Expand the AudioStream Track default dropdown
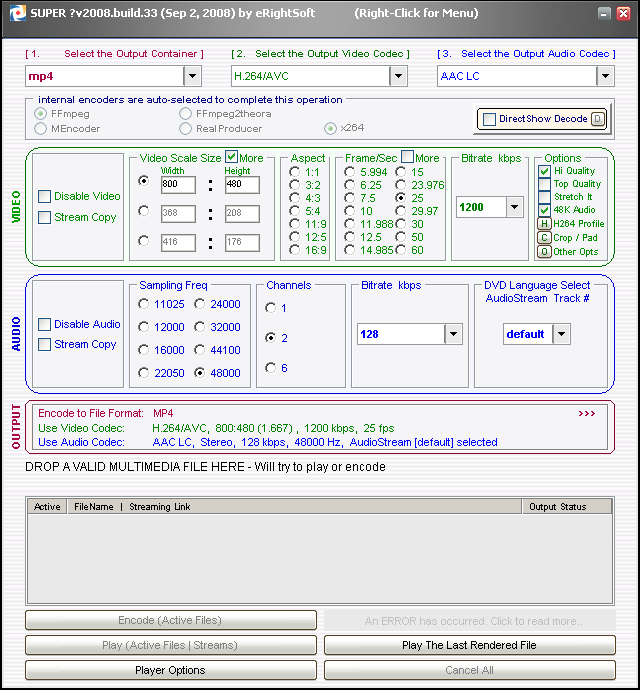Screen dimensions: 640x690 point(561,334)
